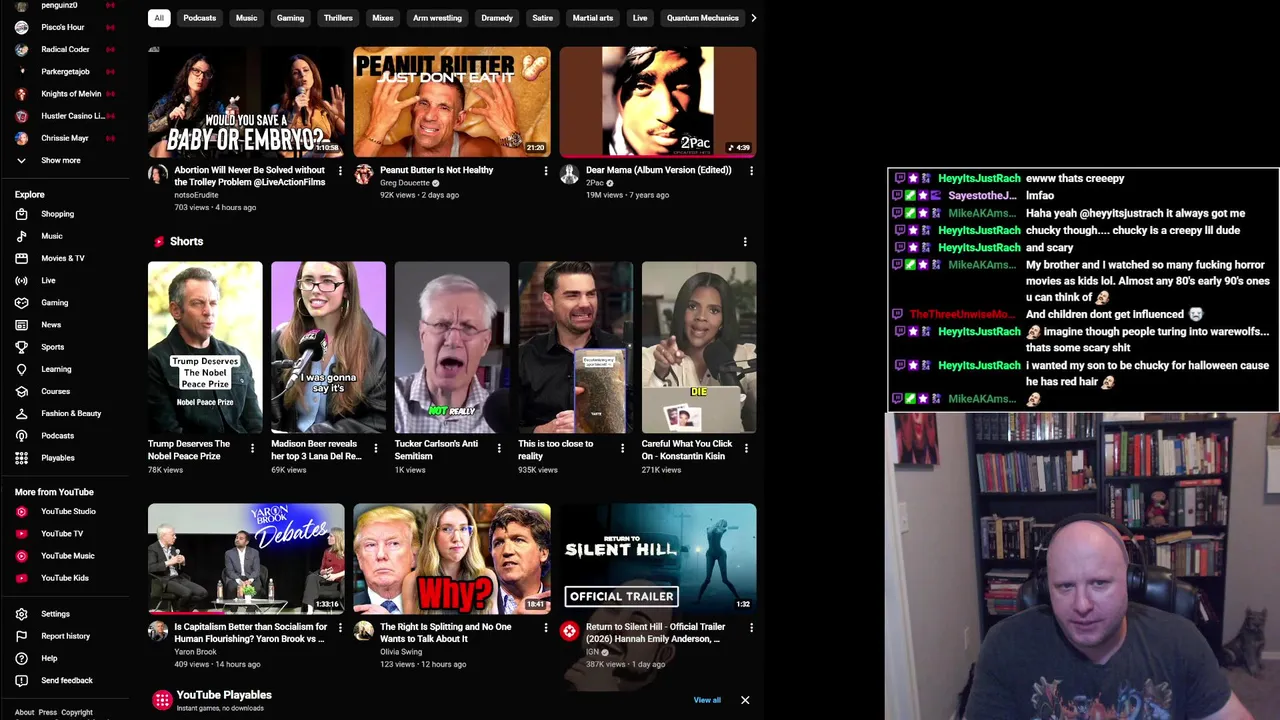1280x720 pixels.
Task: Click the video title "Is Capitalism Better than Socialism"
Action: pos(251,633)
